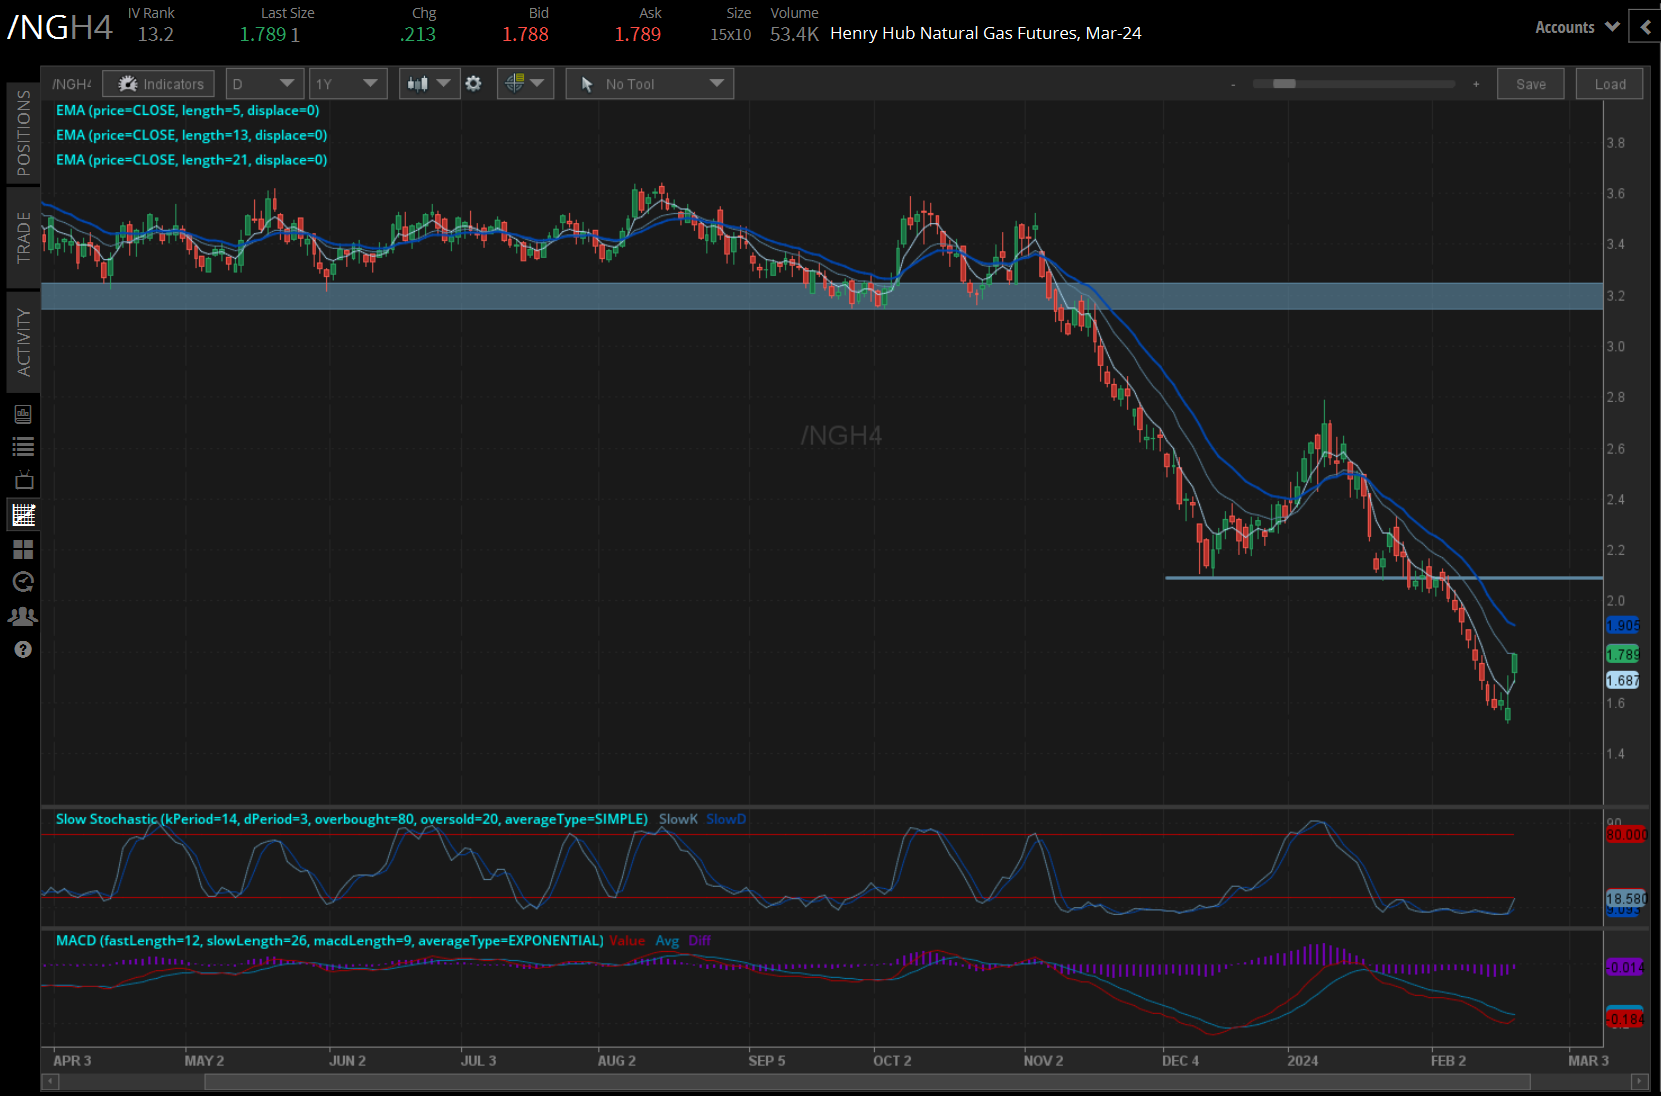This screenshot has width=1661, height=1096.
Task: Click the clock history icon in sidebar
Action: coord(23,582)
